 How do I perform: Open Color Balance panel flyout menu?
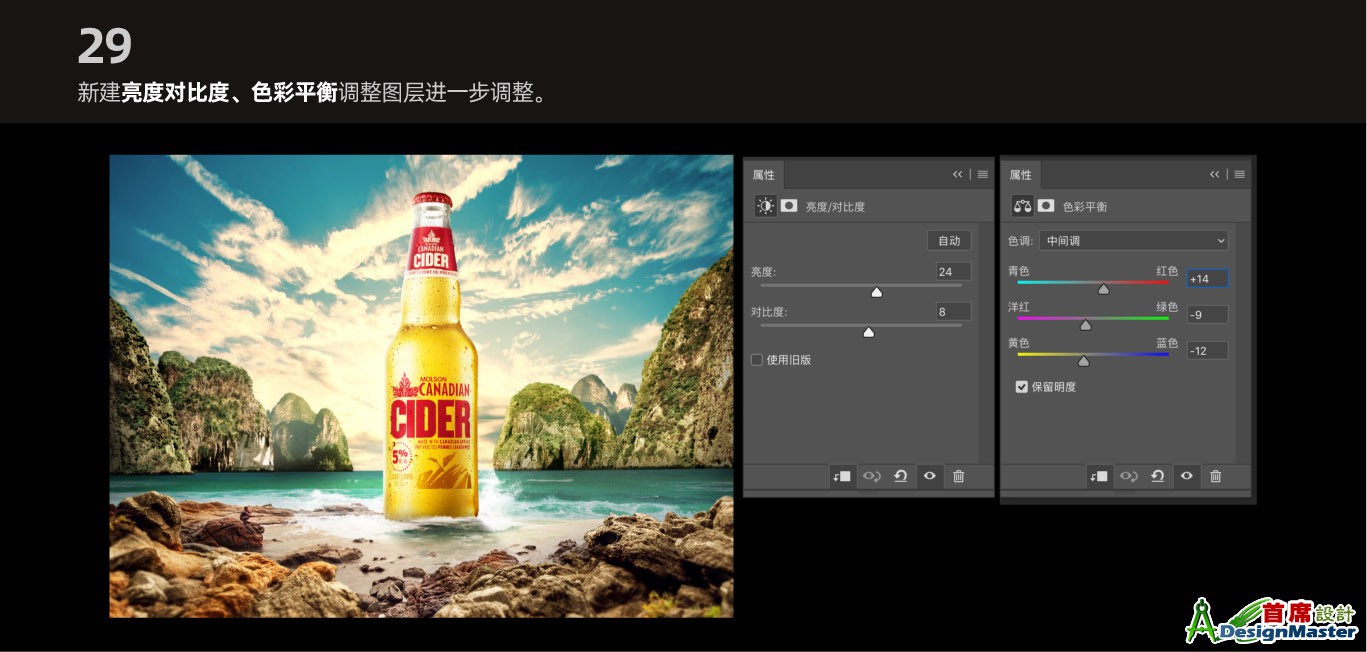(1240, 174)
